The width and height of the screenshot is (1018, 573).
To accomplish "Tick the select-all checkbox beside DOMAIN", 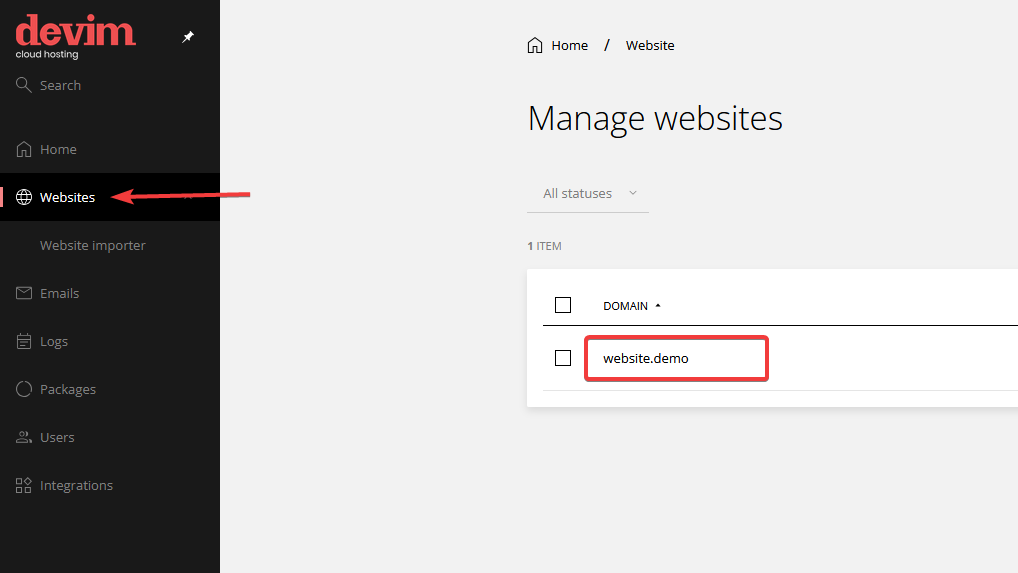I will [563, 305].
